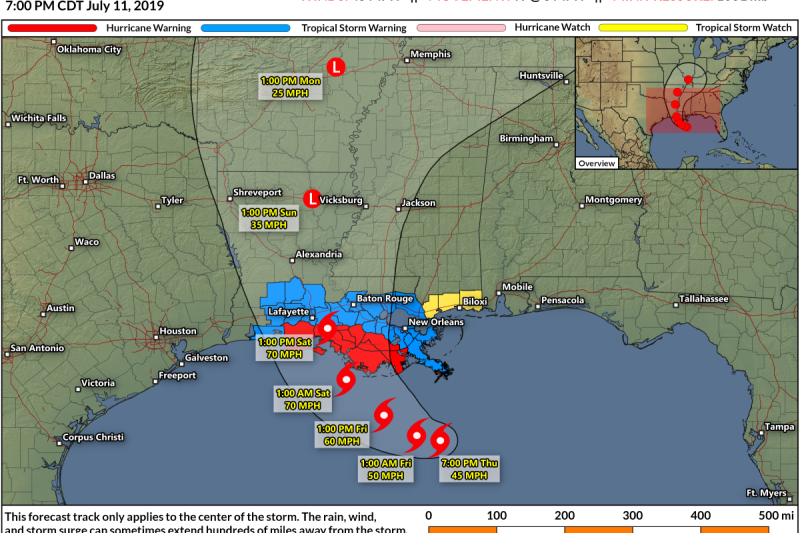Click the Alexandria city label

point(319,254)
